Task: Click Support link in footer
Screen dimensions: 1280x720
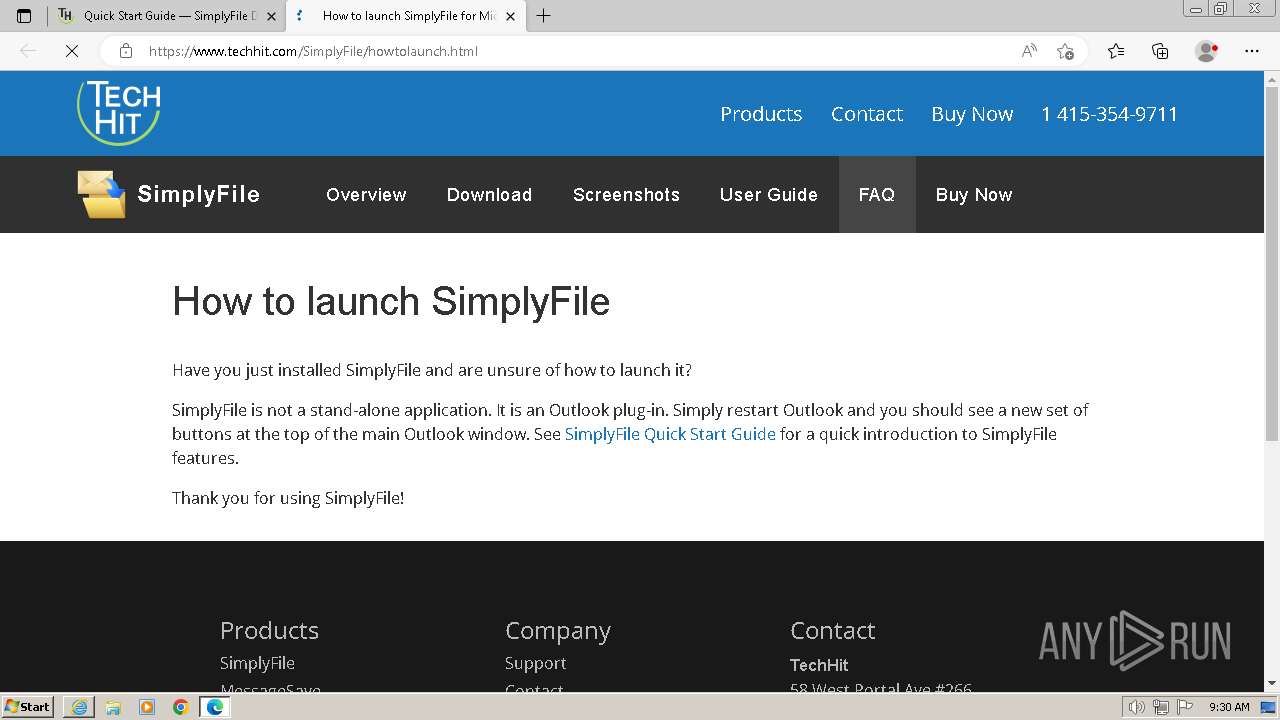Action: click(x=535, y=663)
